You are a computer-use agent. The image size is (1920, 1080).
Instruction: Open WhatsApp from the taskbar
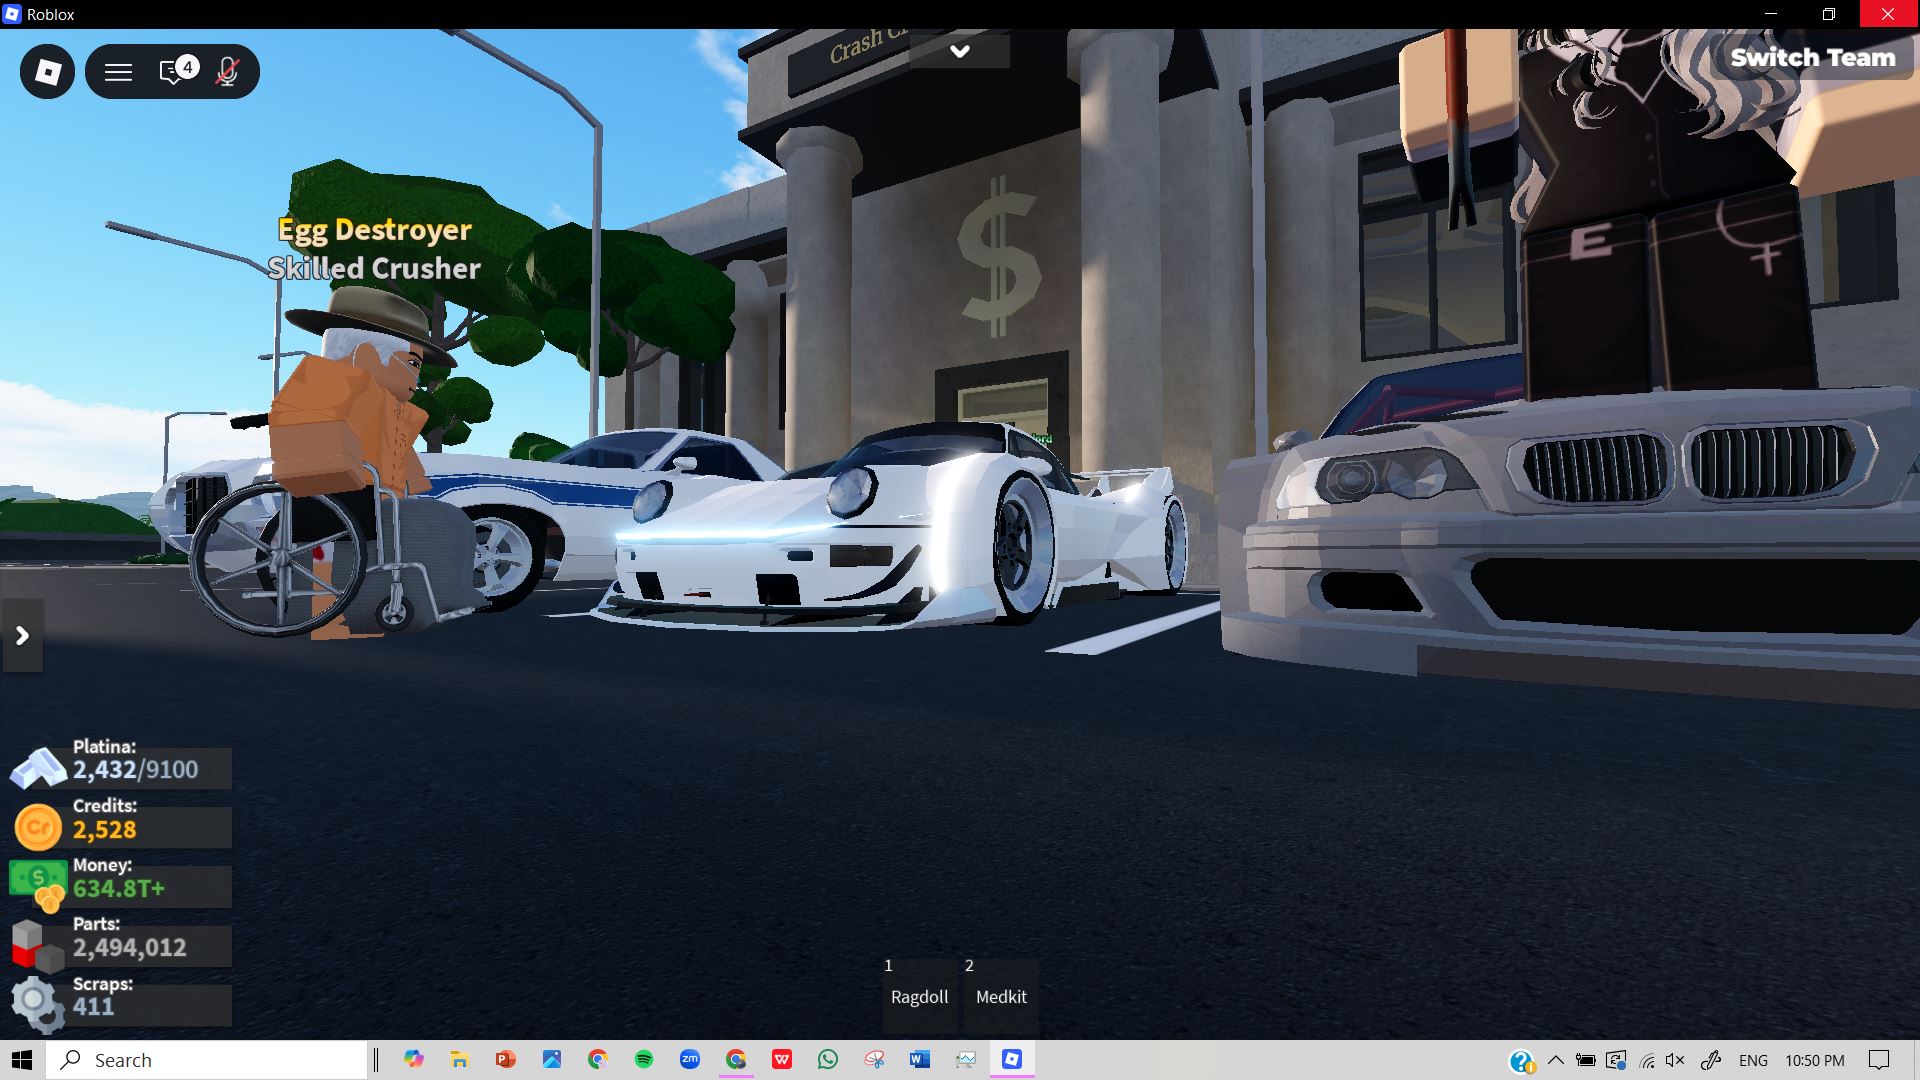point(828,1060)
